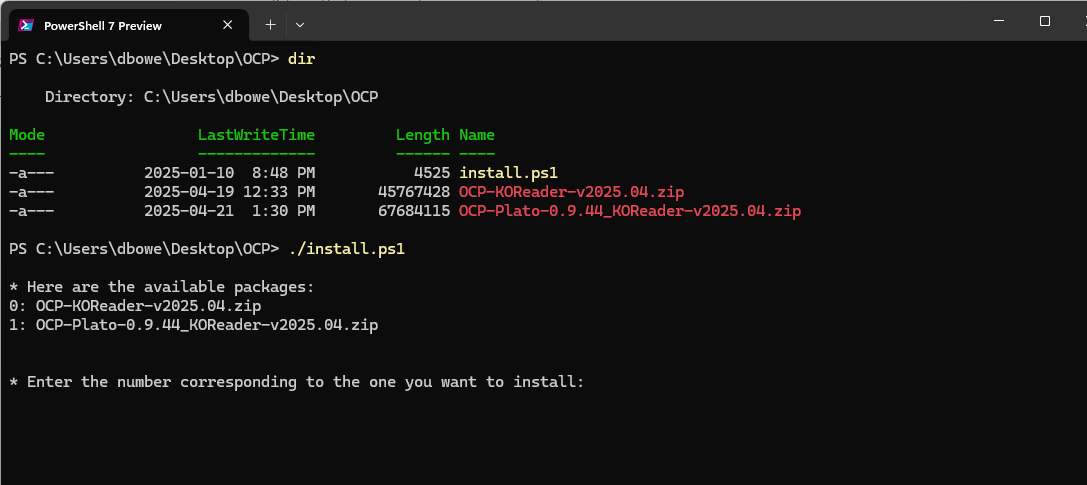
Task: Click the red OCP-KOReader zip file name
Action: coord(571,192)
